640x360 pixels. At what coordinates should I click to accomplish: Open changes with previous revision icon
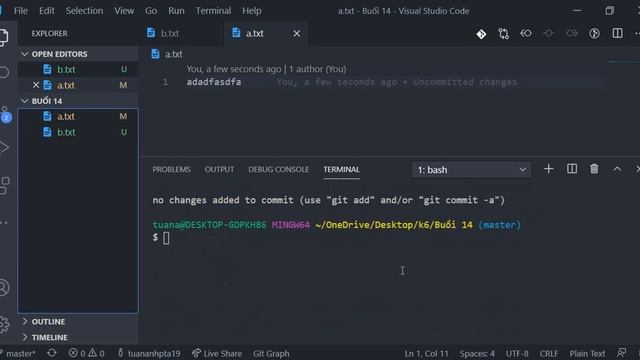(526, 33)
